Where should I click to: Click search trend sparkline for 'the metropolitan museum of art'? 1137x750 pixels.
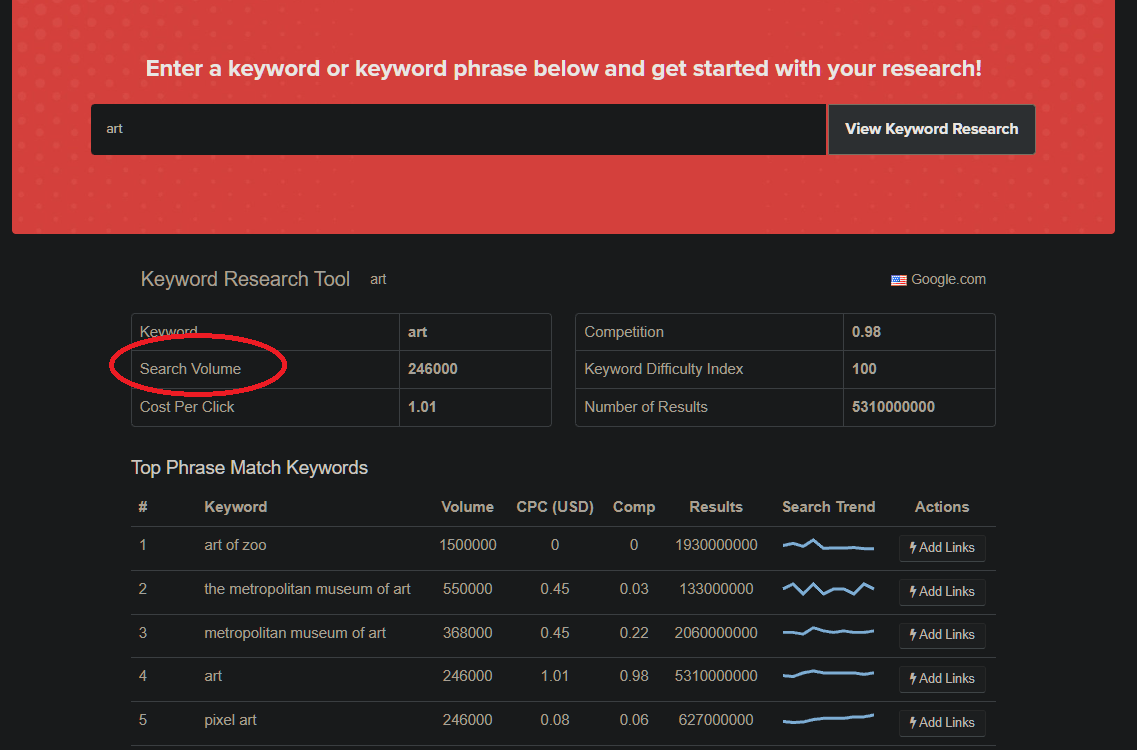(x=828, y=589)
